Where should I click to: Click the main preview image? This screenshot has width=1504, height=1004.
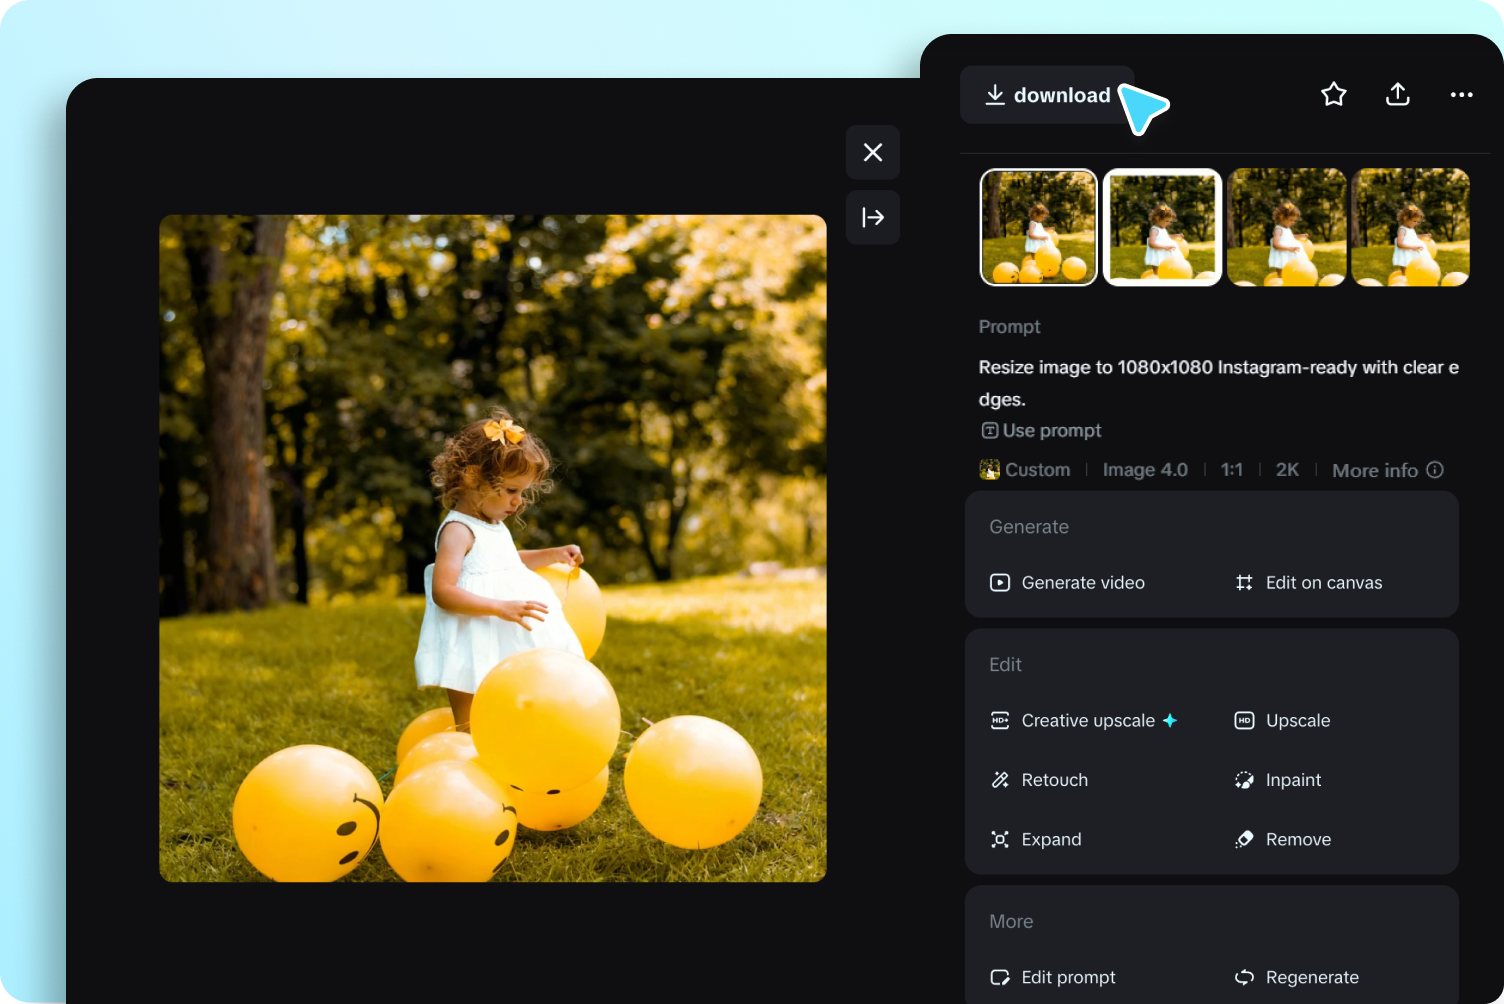[x=493, y=548]
